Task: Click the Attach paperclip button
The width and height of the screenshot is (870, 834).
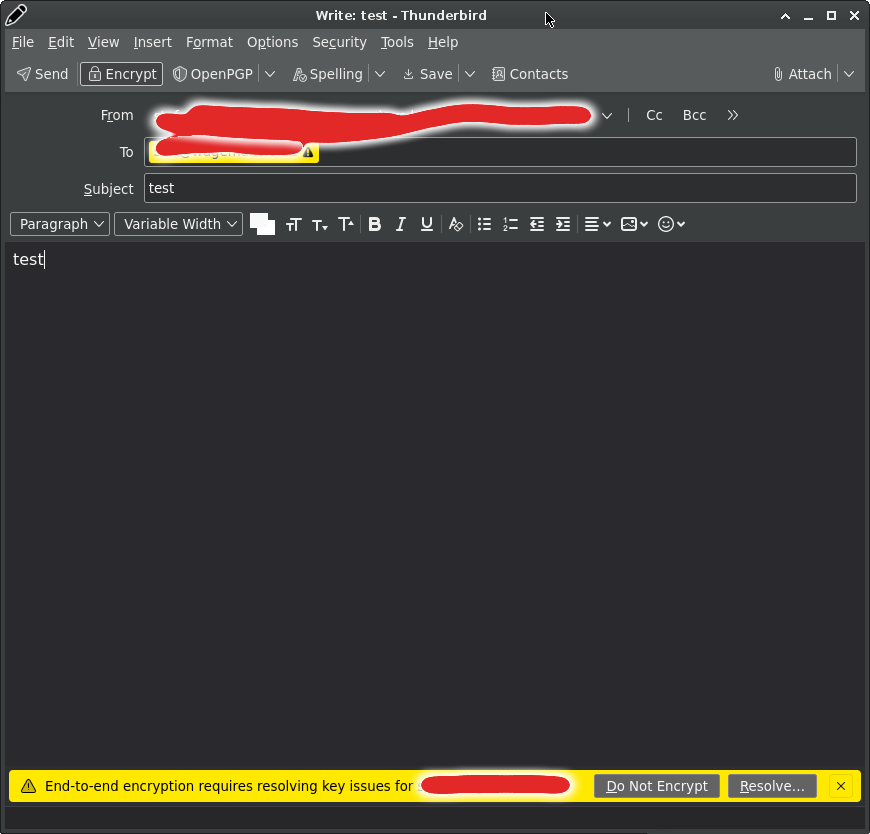Action: click(x=802, y=74)
